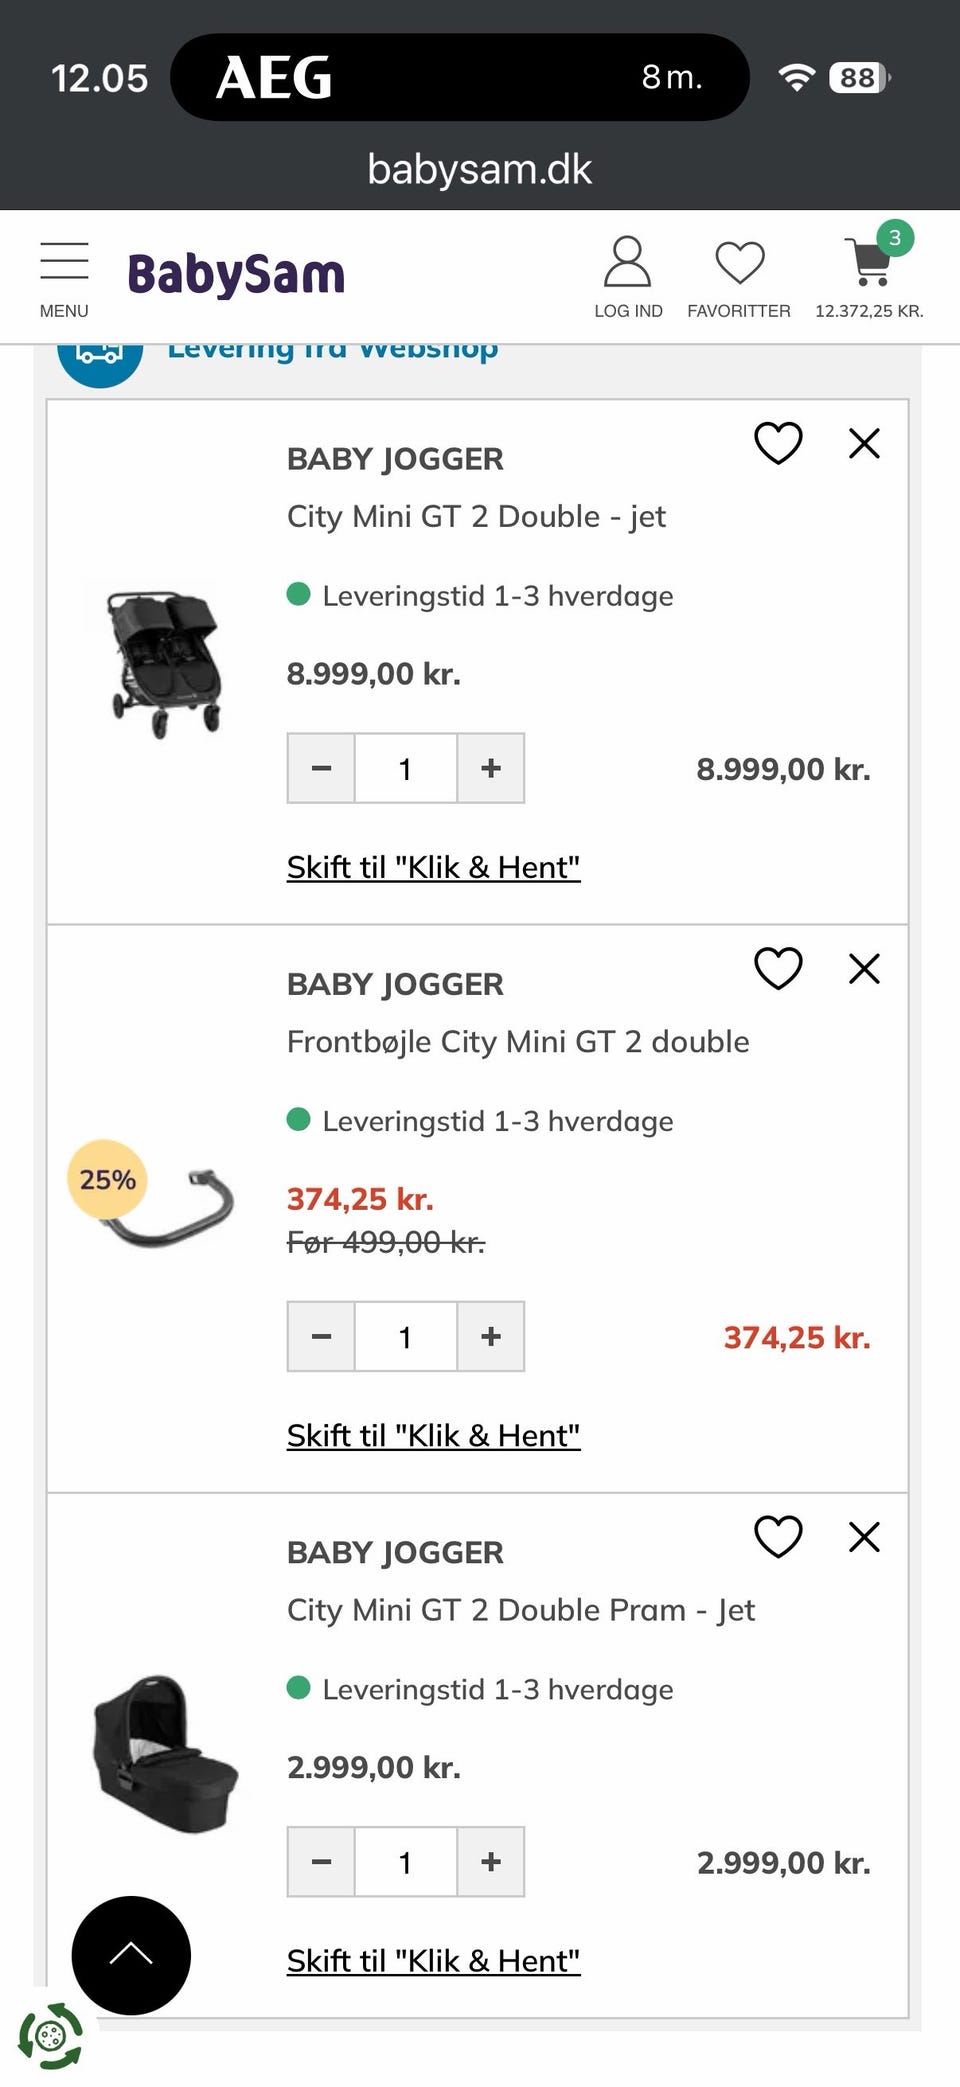Click the quantity field of the Double Pram
Viewport: 960px width, 2087px height.
pos(405,1861)
